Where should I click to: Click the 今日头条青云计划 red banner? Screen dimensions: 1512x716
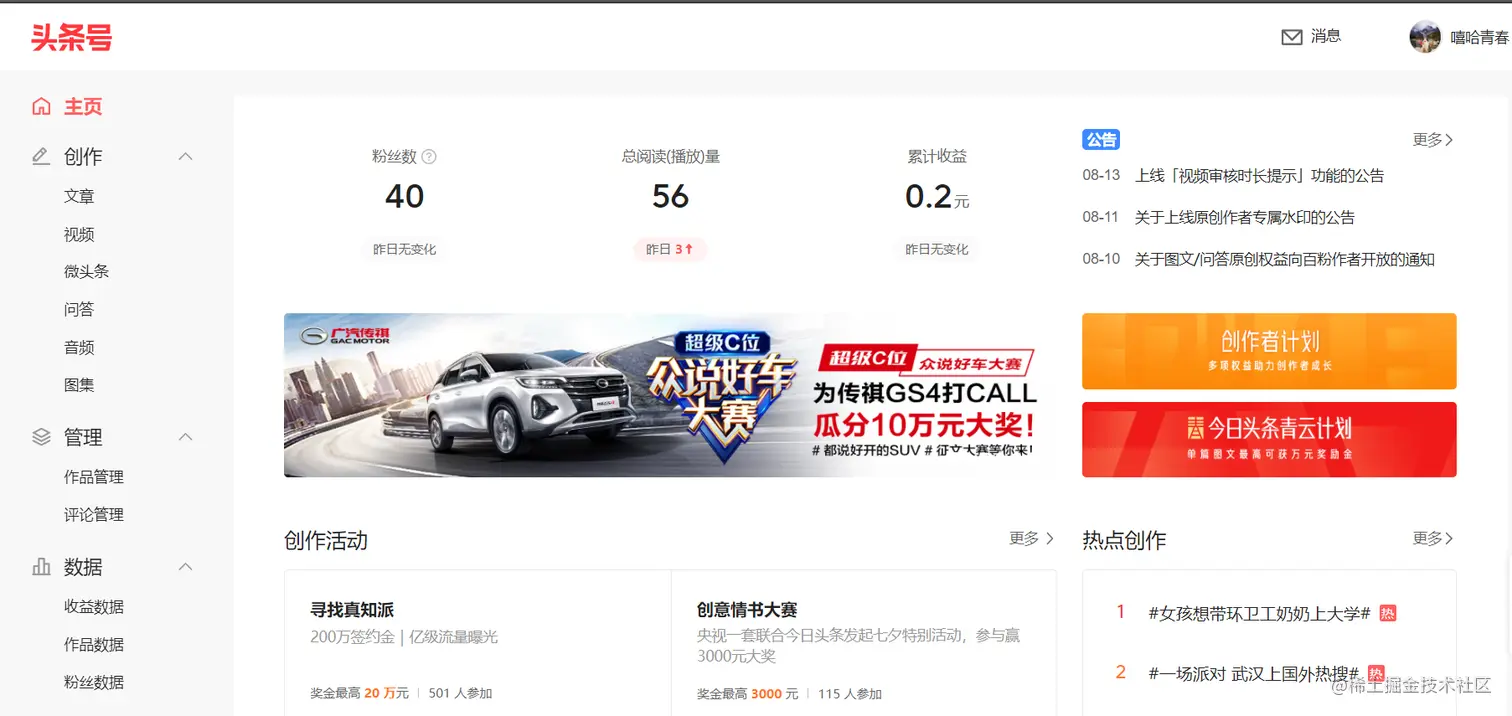pos(1269,439)
